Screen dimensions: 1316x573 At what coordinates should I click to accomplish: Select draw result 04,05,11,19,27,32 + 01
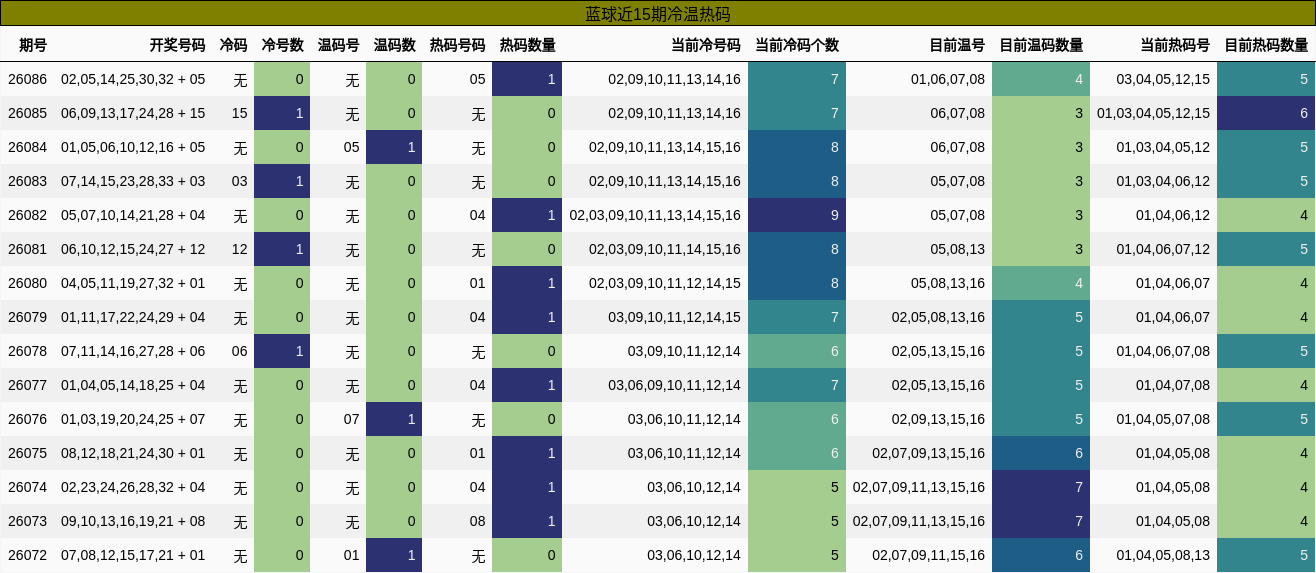[x=133, y=283]
